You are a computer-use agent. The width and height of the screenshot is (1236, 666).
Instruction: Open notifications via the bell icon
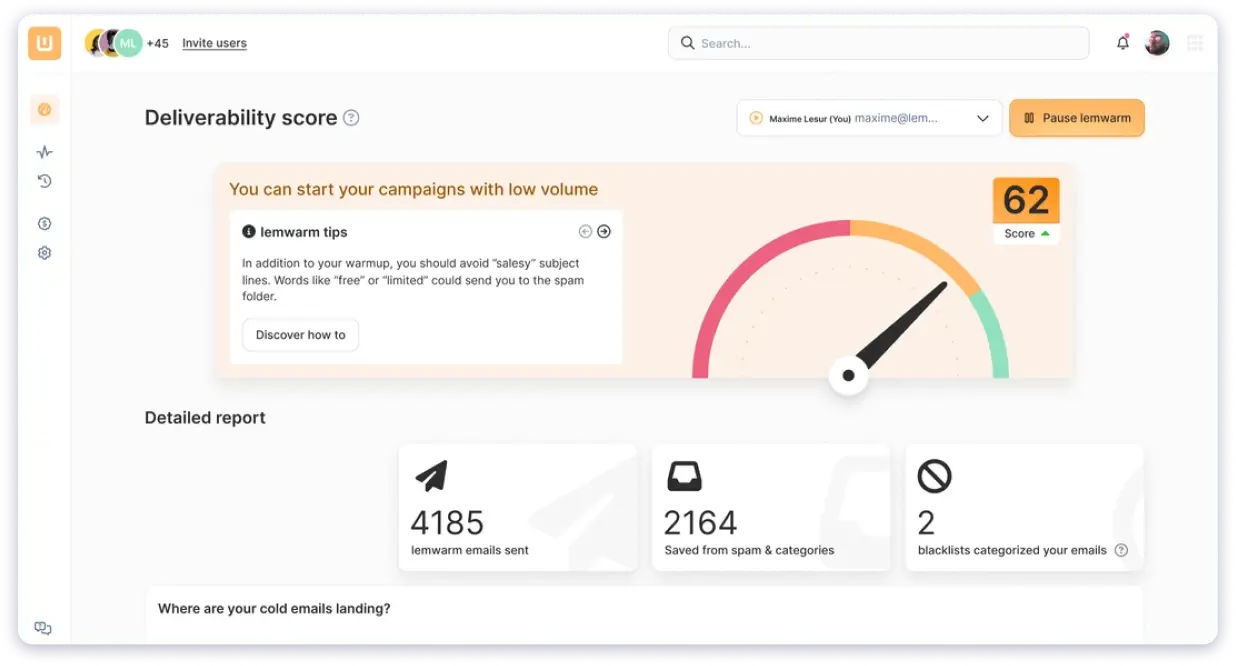point(1122,42)
